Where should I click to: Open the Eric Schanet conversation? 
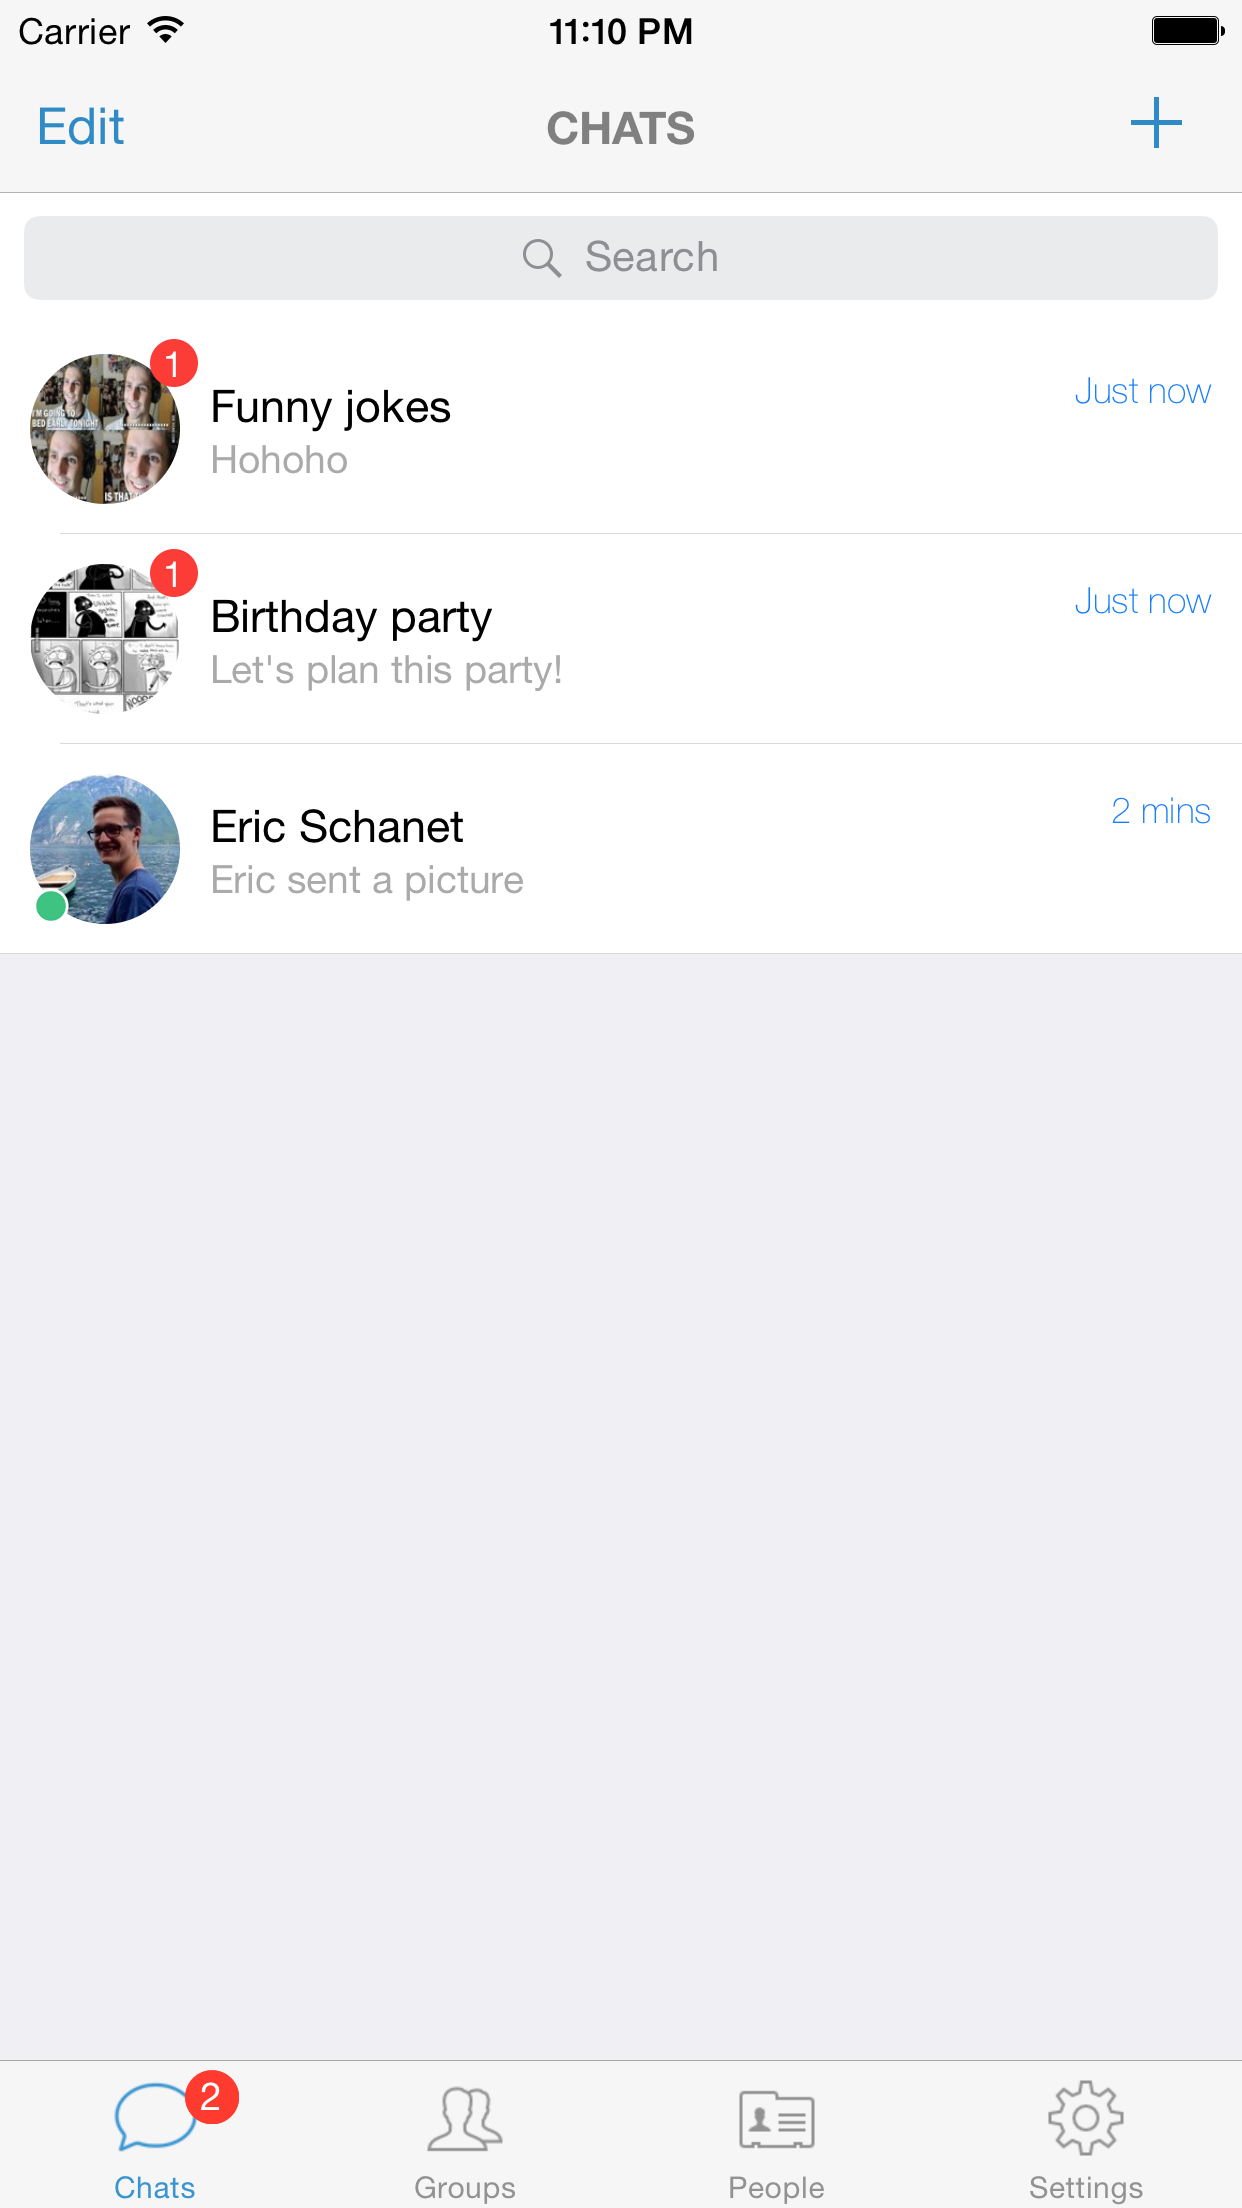click(640, 850)
